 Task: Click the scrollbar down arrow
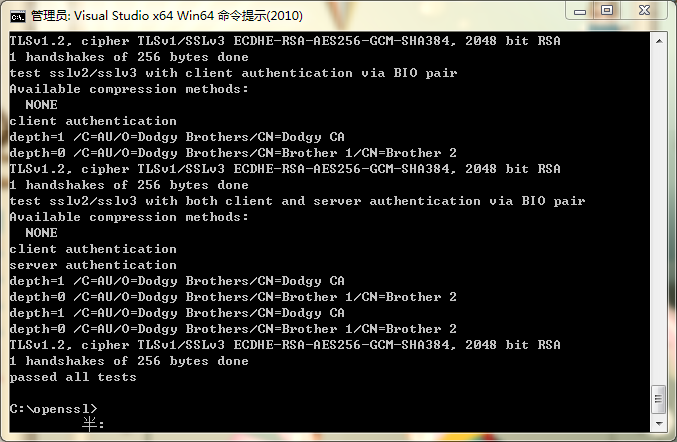(658, 425)
